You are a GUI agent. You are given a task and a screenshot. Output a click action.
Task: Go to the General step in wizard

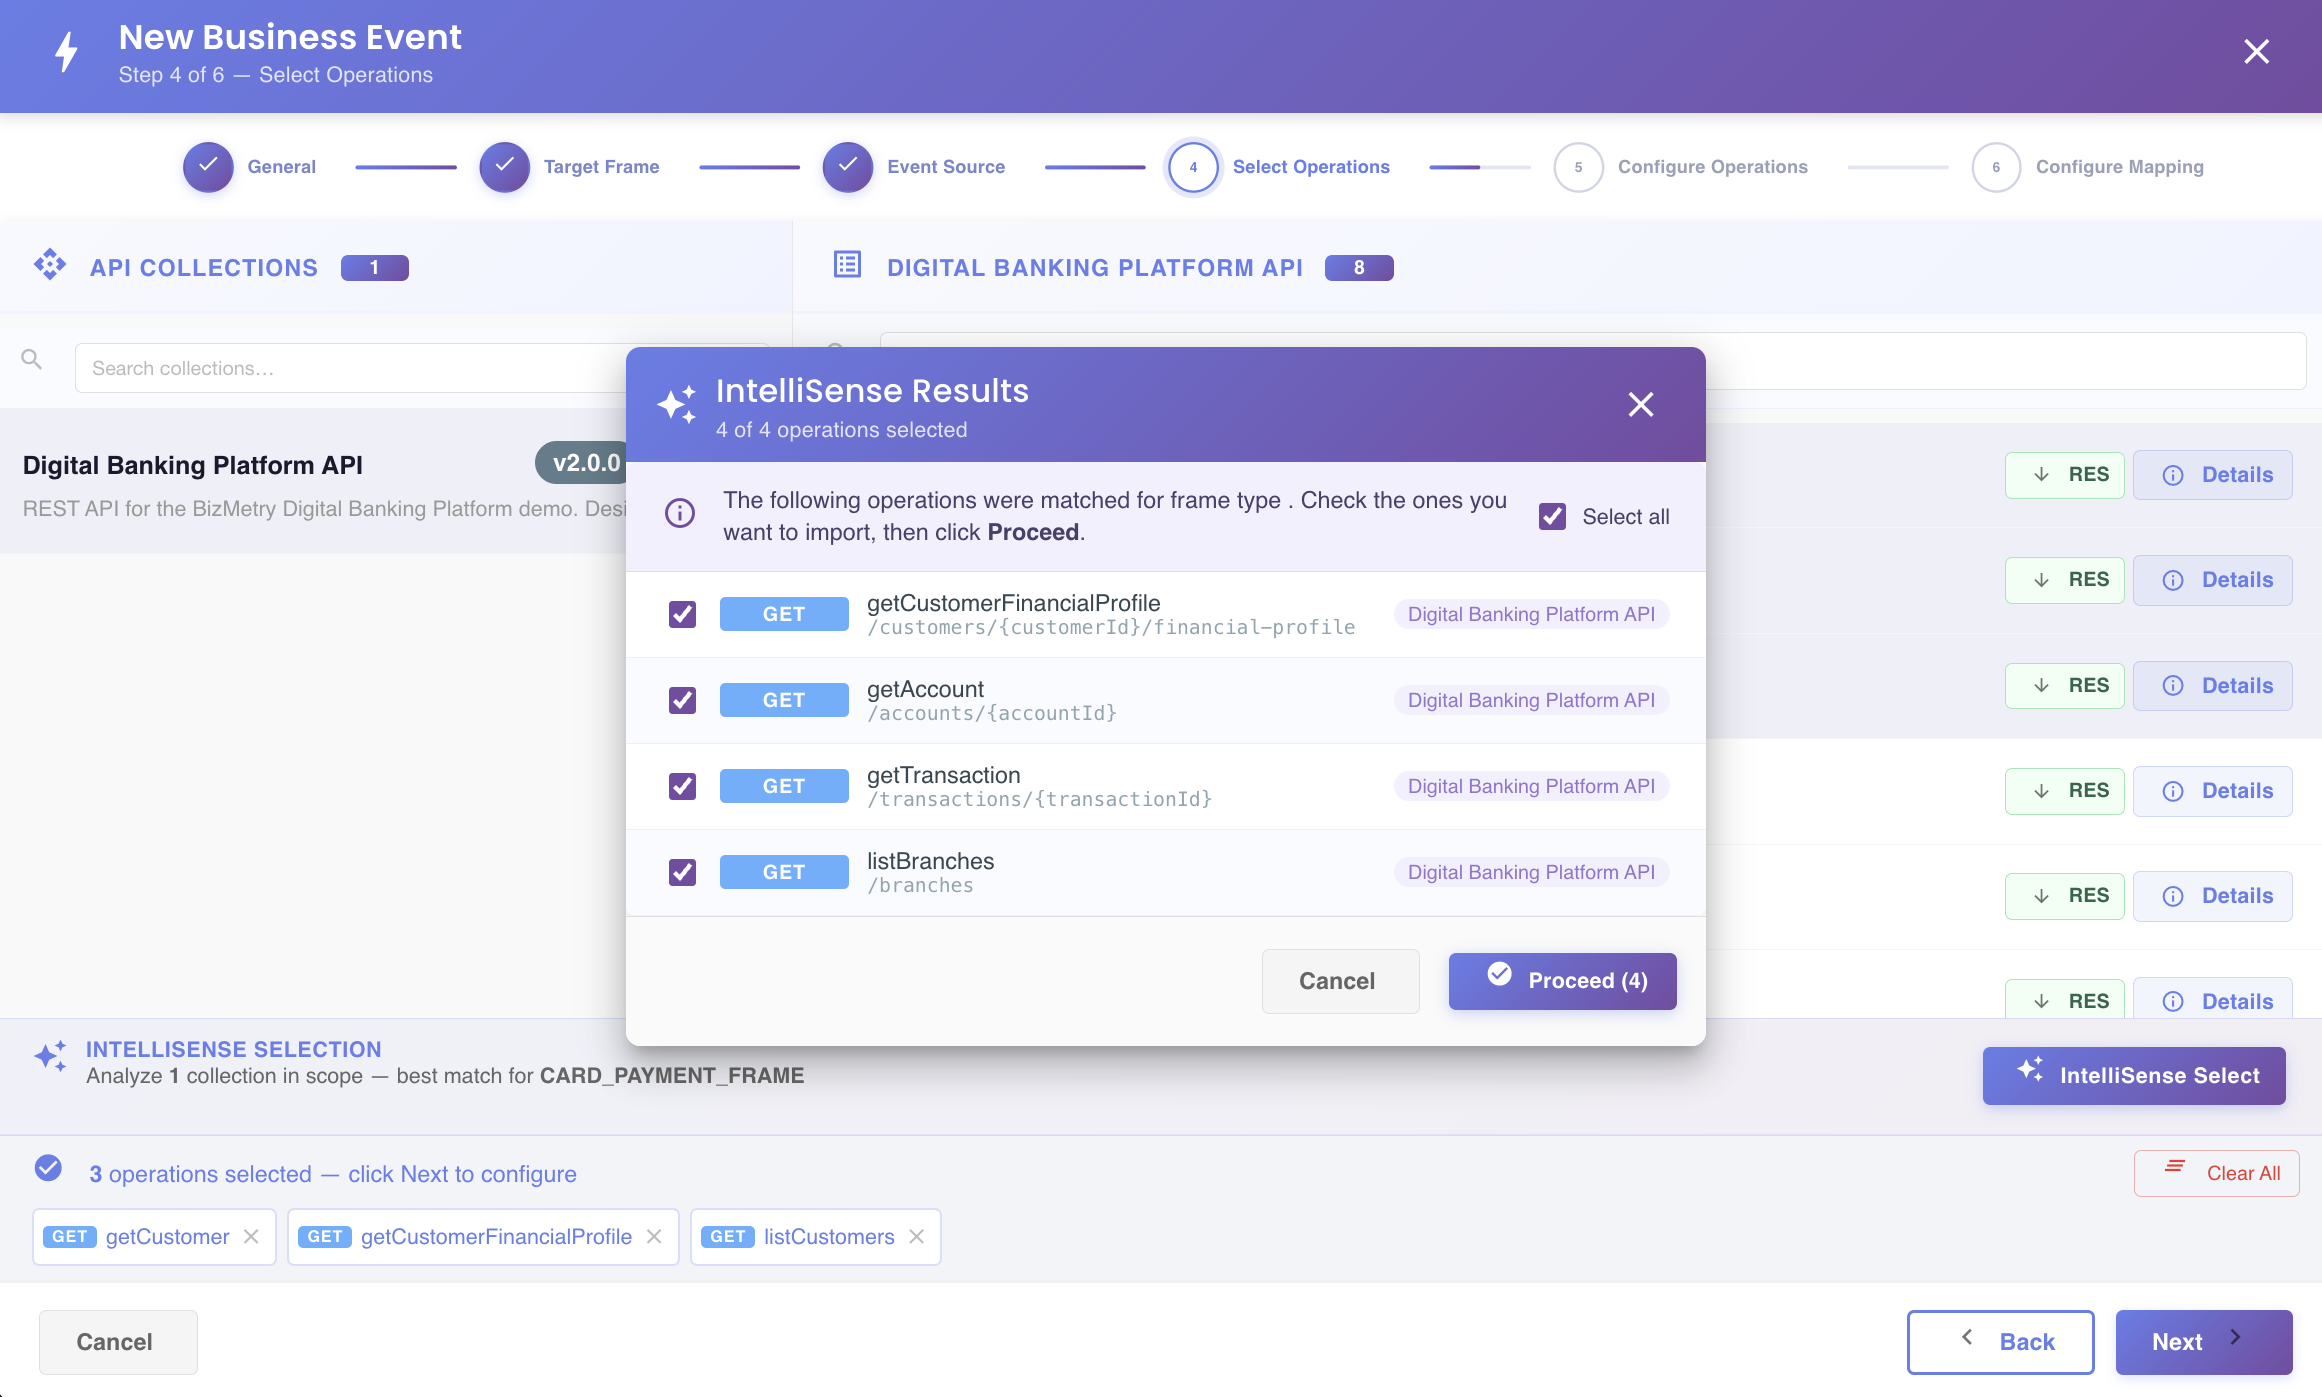coord(250,167)
